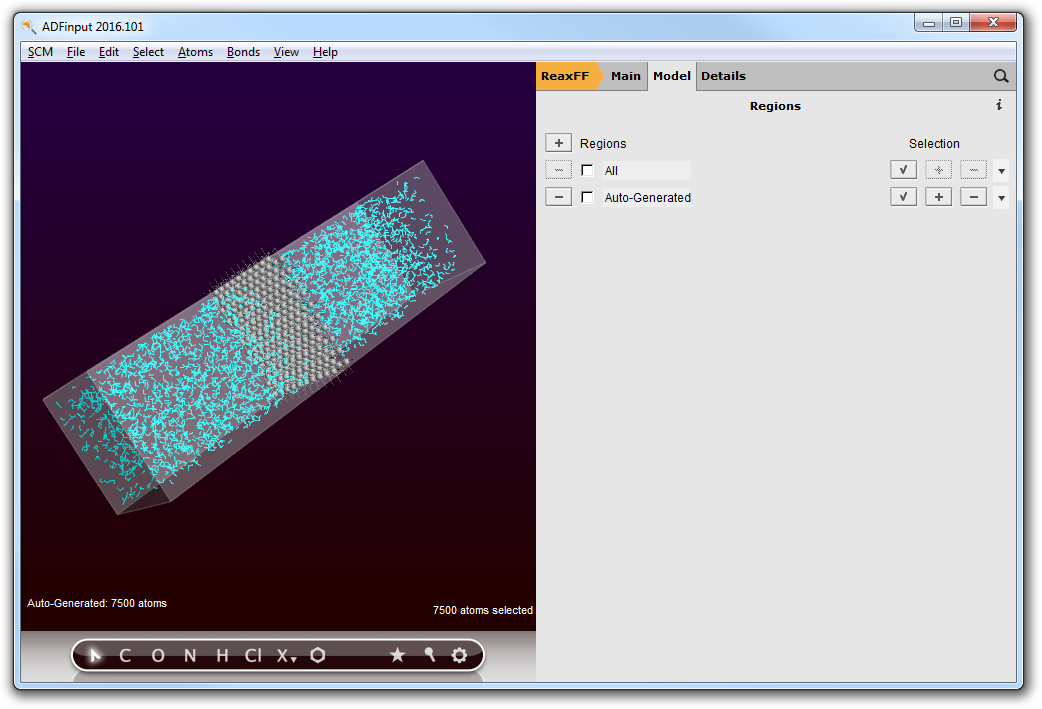Remove selection from Auto-Generated region

click(x=974, y=197)
